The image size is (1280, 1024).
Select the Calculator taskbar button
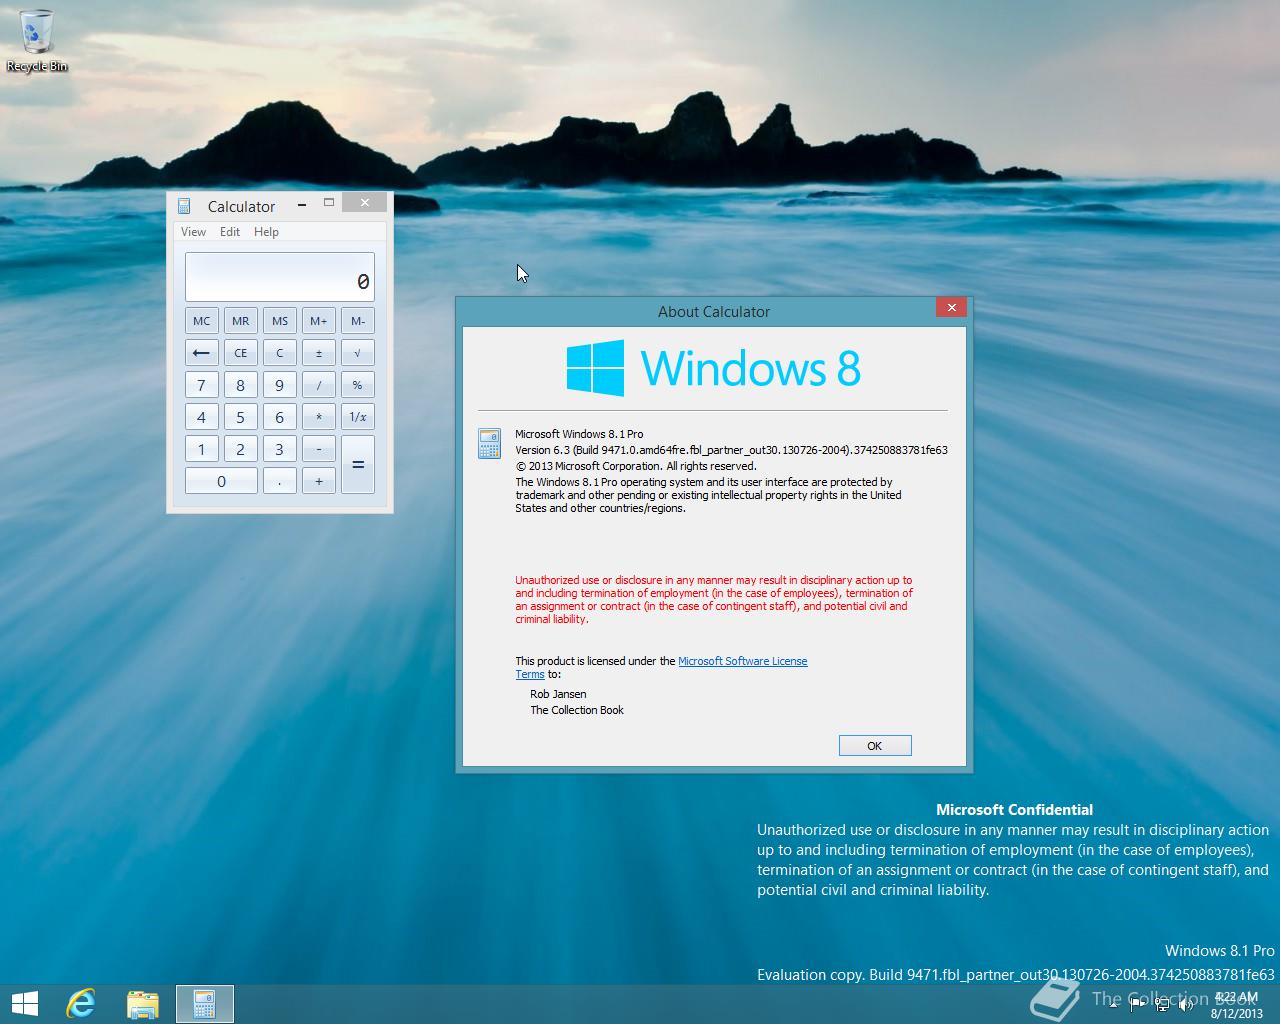[x=205, y=1004]
